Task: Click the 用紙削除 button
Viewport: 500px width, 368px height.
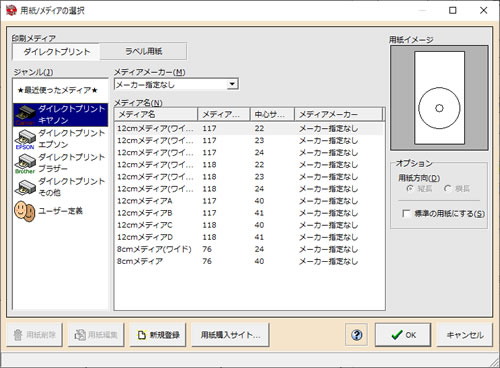Action: click(34, 335)
